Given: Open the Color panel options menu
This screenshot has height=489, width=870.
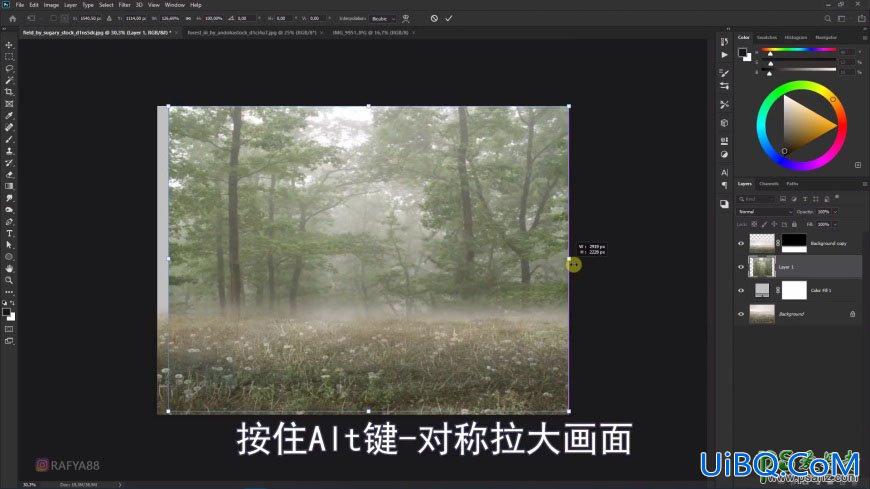Looking at the screenshot, I should [864, 37].
